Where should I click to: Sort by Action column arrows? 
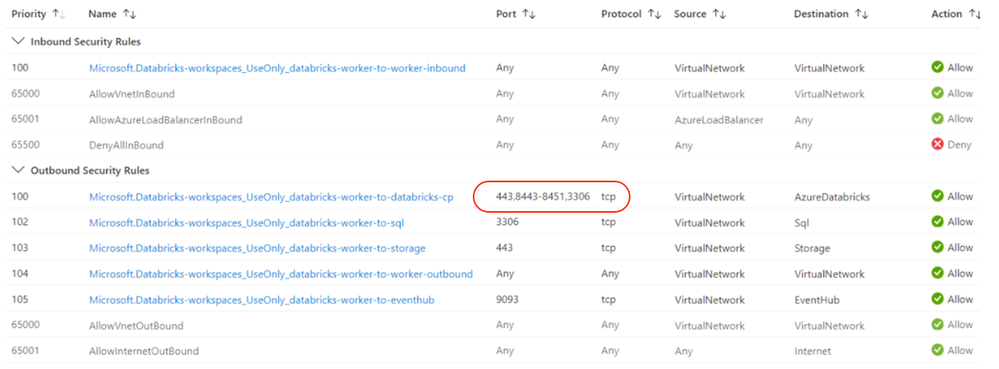tap(975, 13)
